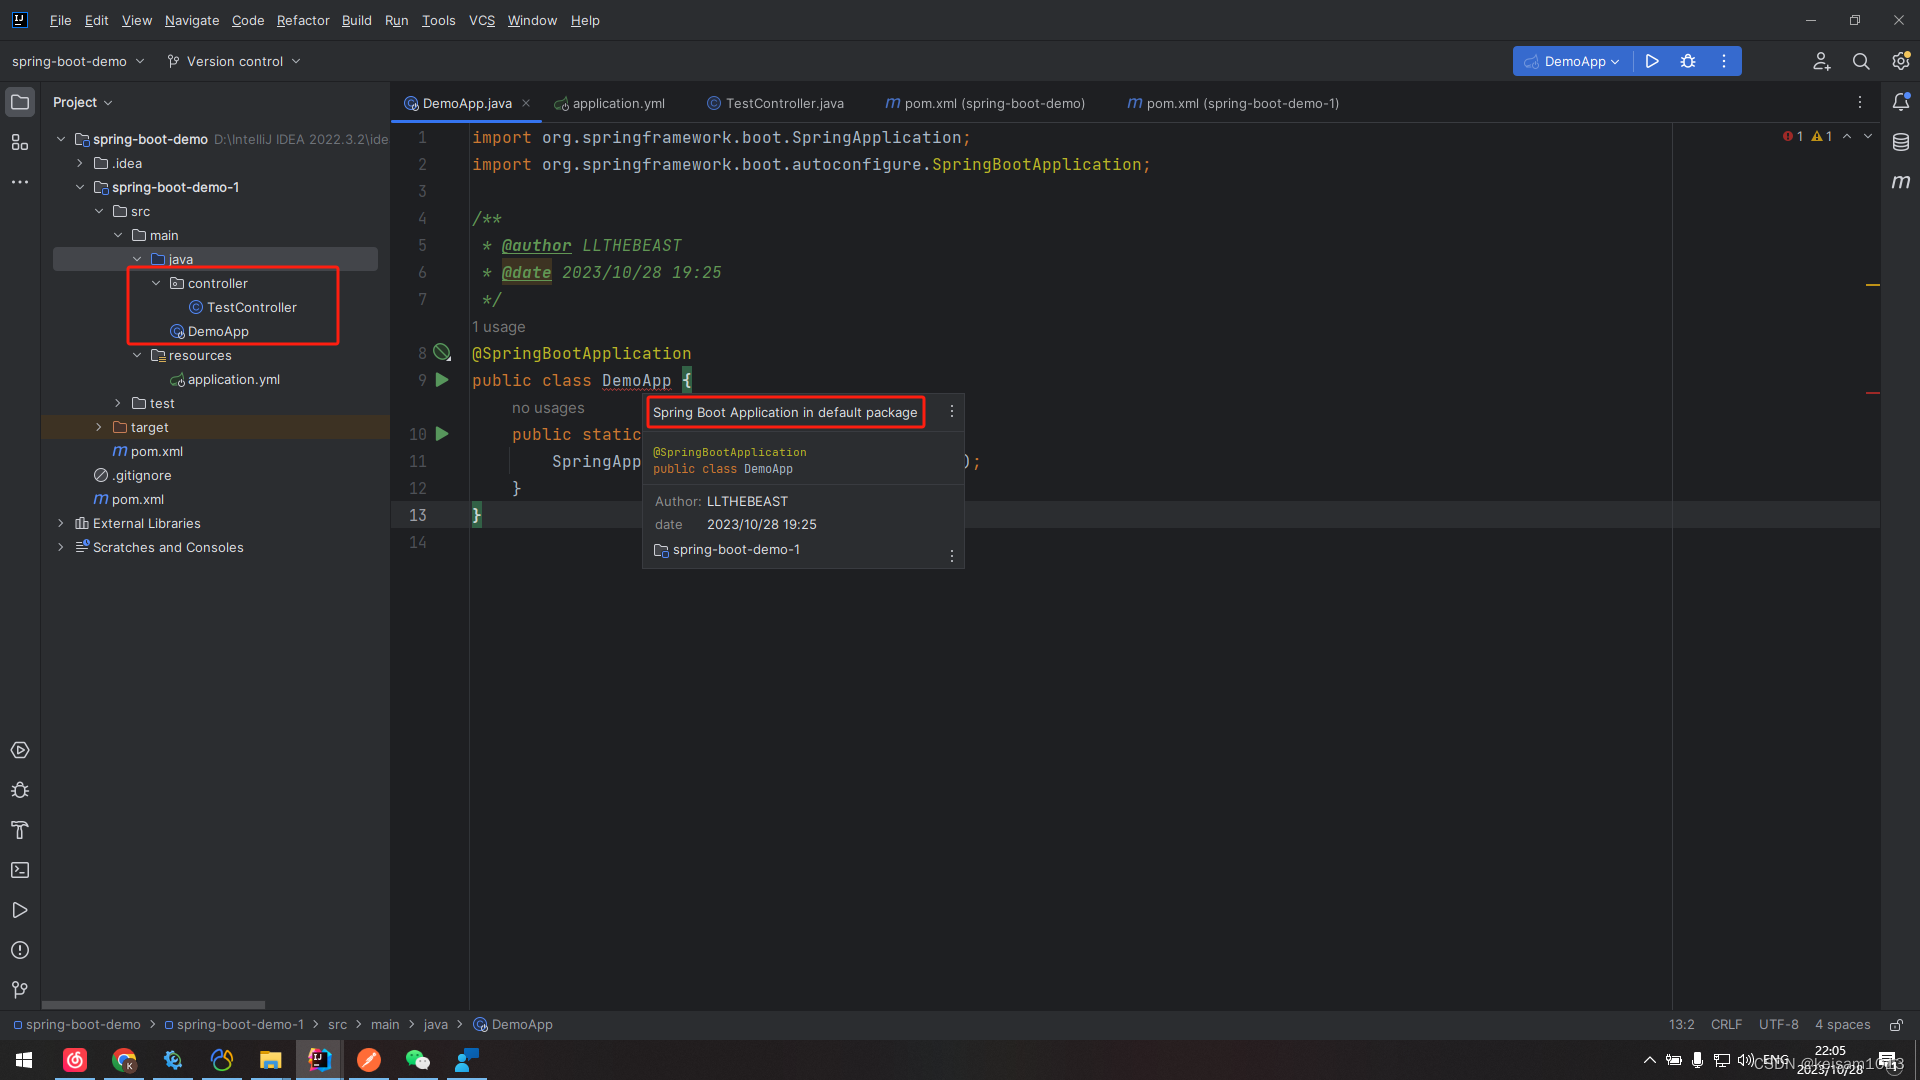Screen dimensions: 1920x1080
Task: Switch to application.yml editor tab
Action: [610, 103]
